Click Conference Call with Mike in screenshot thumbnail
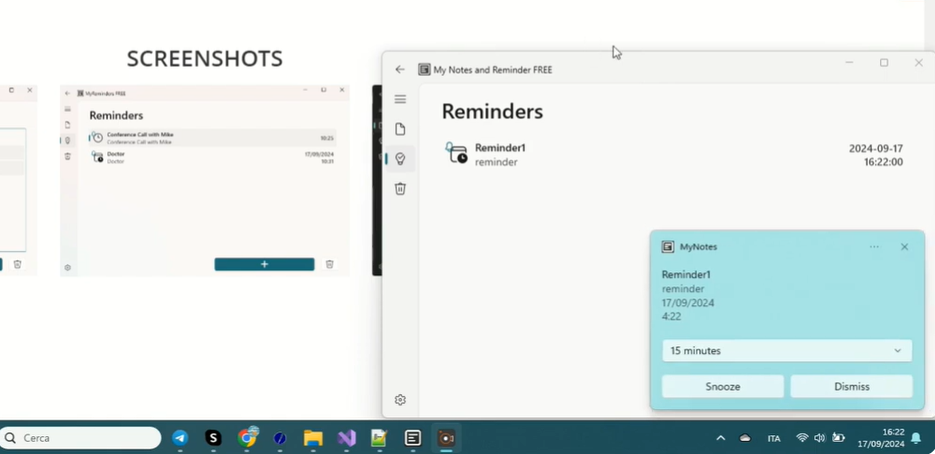 pos(213,138)
